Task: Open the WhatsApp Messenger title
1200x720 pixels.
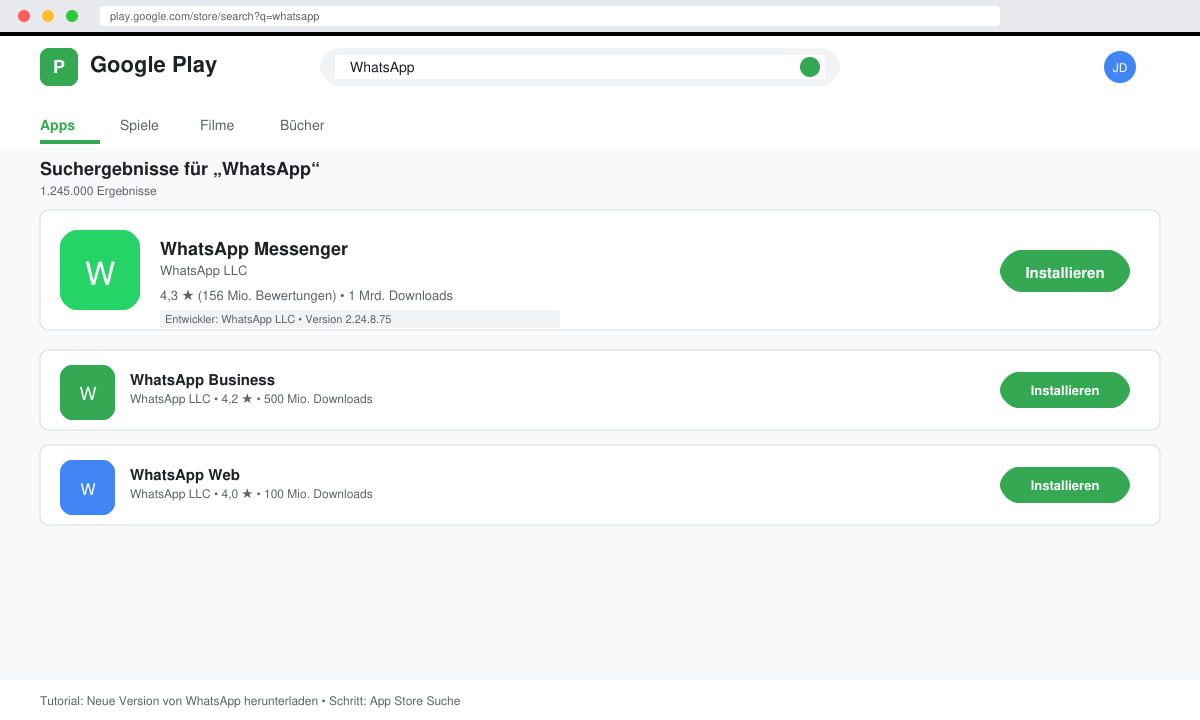Action: tap(254, 249)
